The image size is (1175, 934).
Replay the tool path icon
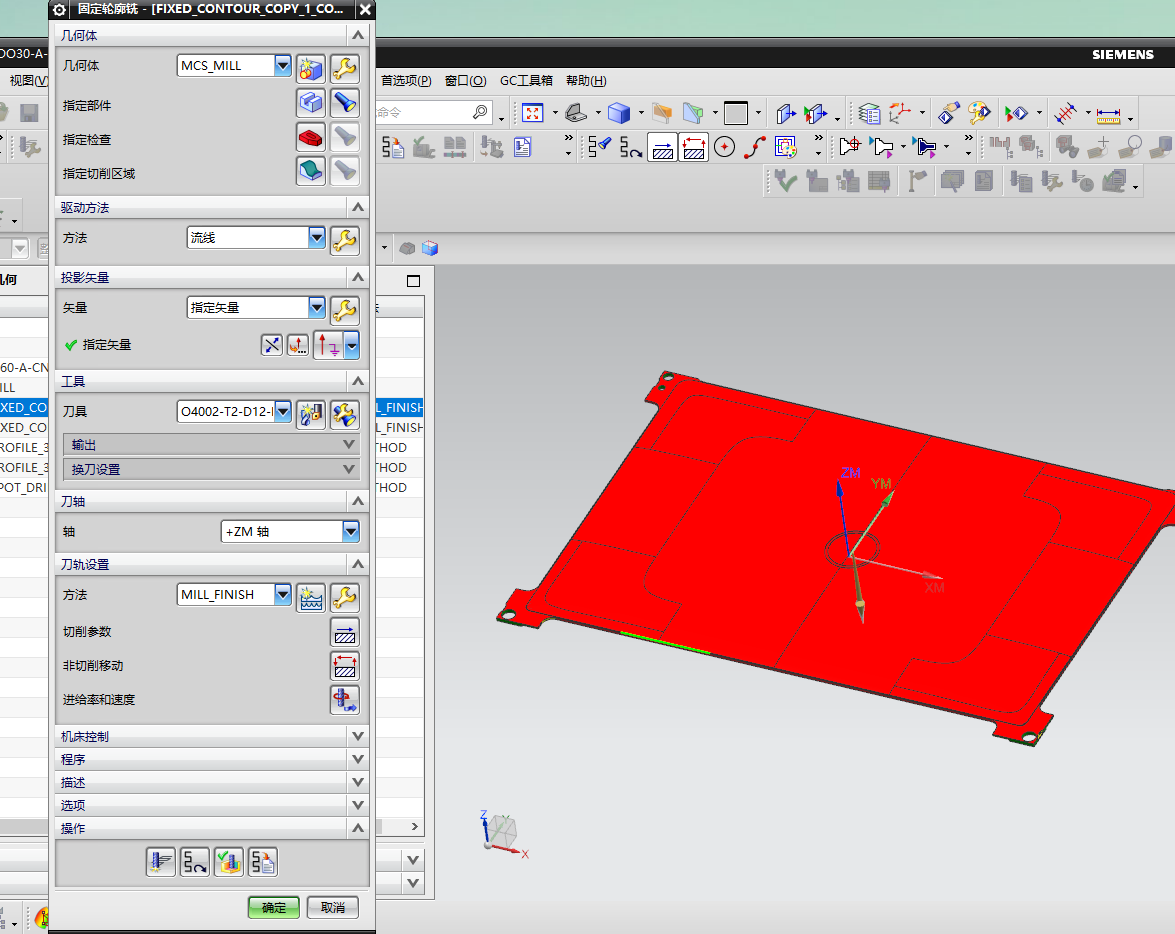pyautogui.click(x=195, y=862)
